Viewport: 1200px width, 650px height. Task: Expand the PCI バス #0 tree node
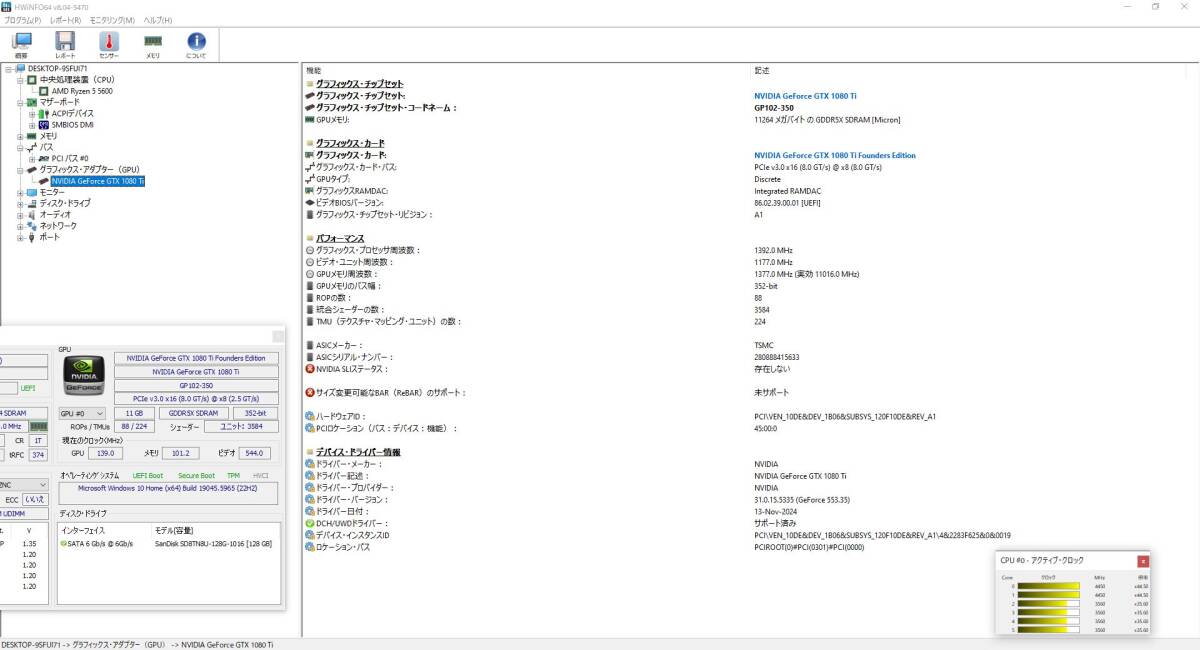click(32, 158)
